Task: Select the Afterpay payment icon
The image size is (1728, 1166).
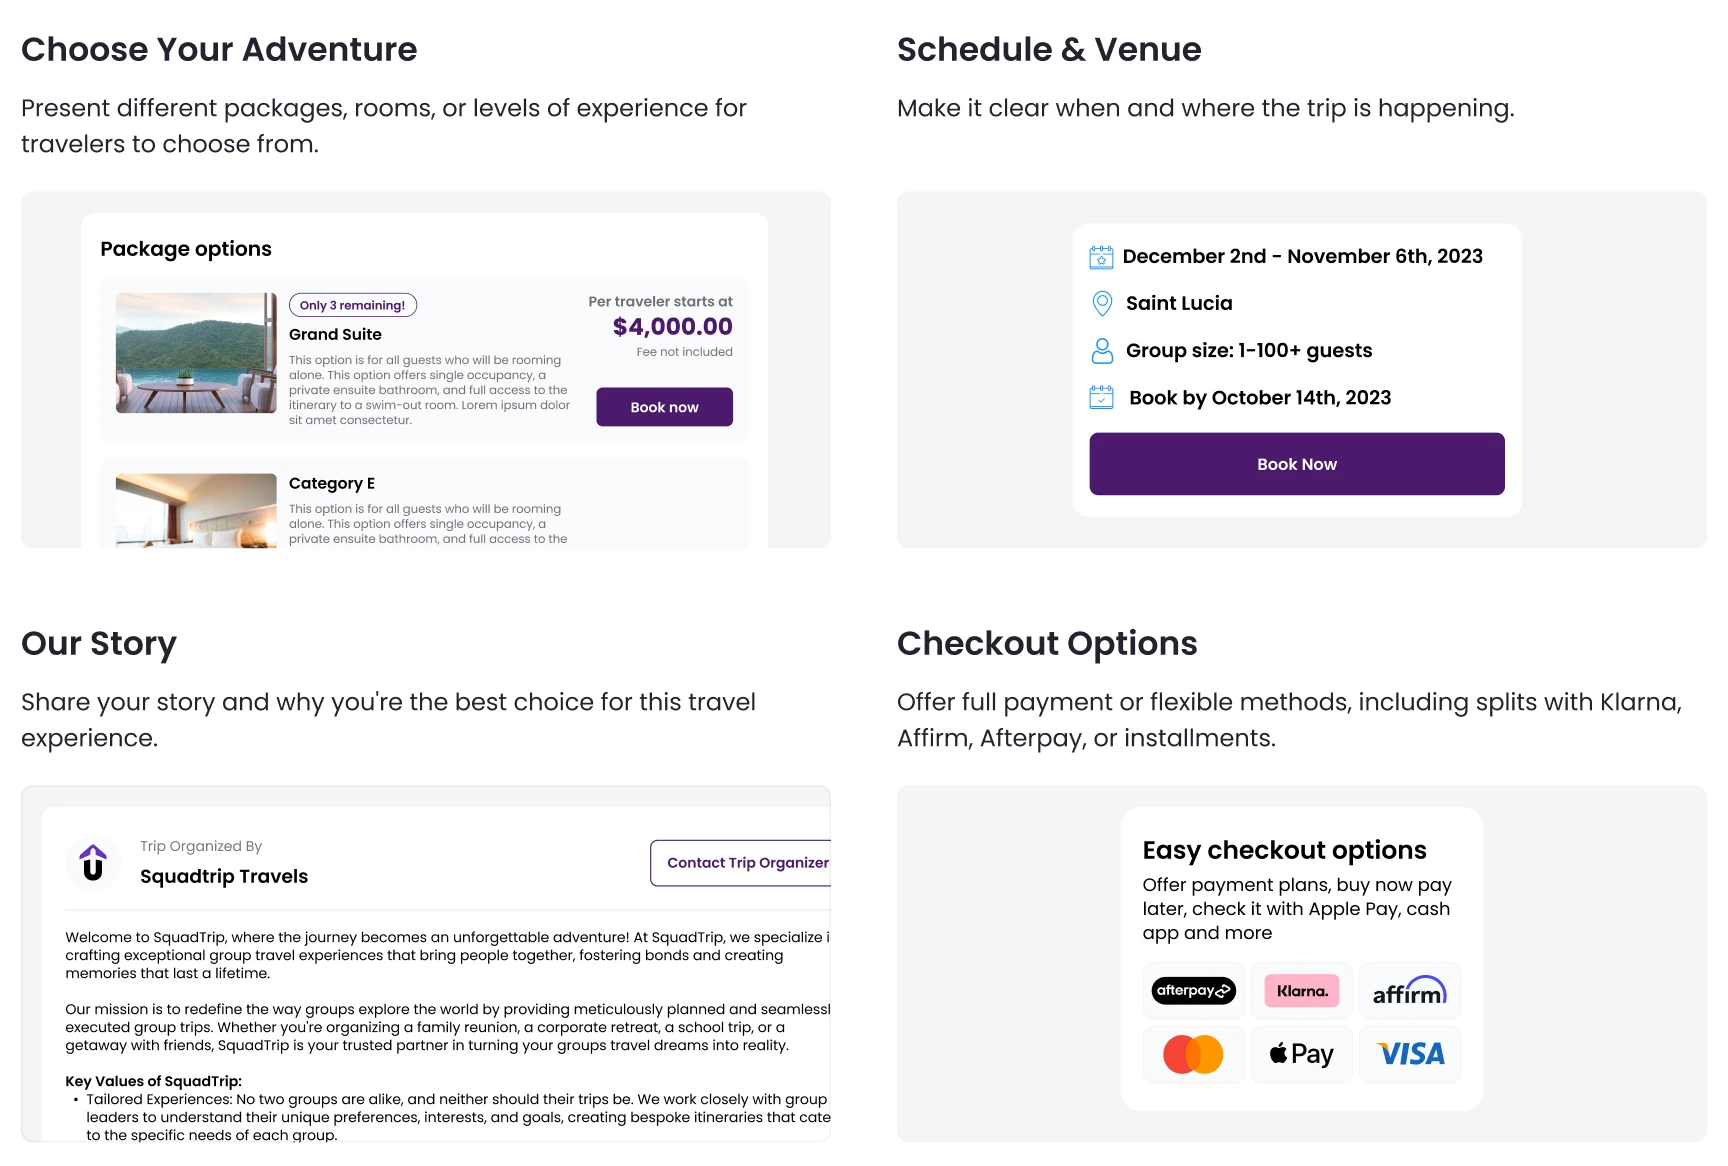Action: pyautogui.click(x=1193, y=990)
